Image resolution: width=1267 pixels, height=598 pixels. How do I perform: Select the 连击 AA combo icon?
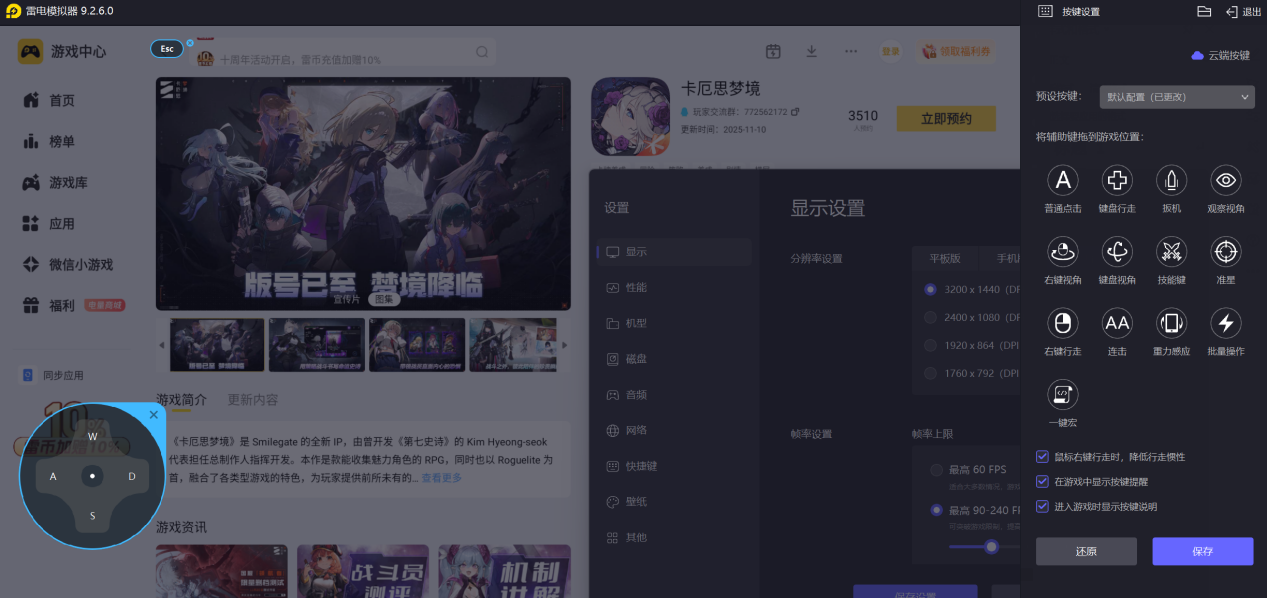(1117, 323)
